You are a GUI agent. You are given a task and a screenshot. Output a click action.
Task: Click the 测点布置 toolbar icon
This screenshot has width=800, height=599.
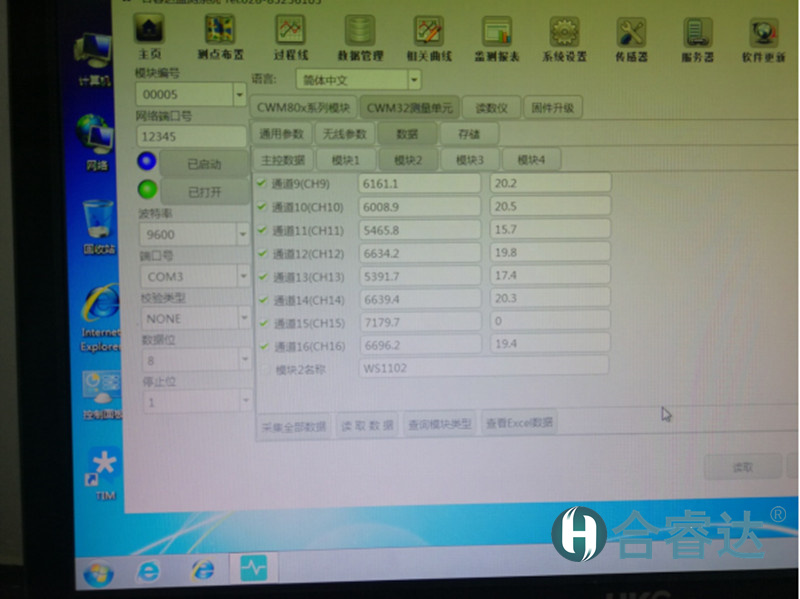point(218,35)
